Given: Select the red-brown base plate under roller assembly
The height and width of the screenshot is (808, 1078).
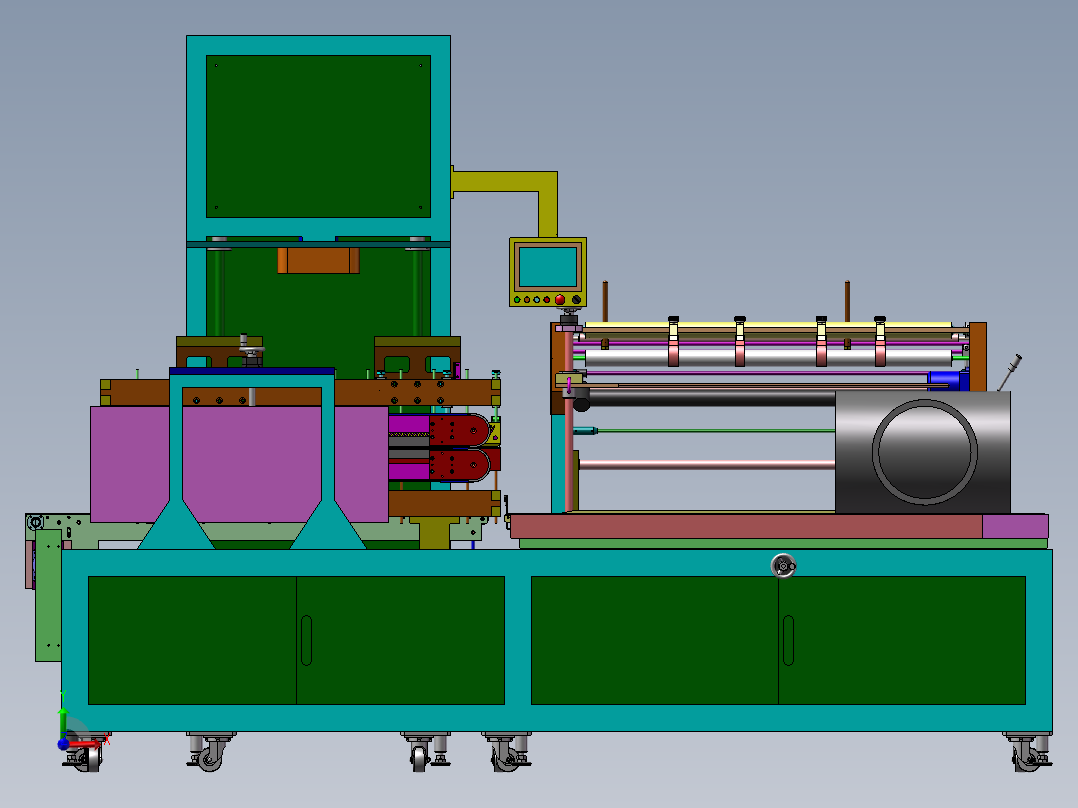Looking at the screenshot, I should pos(746,526).
